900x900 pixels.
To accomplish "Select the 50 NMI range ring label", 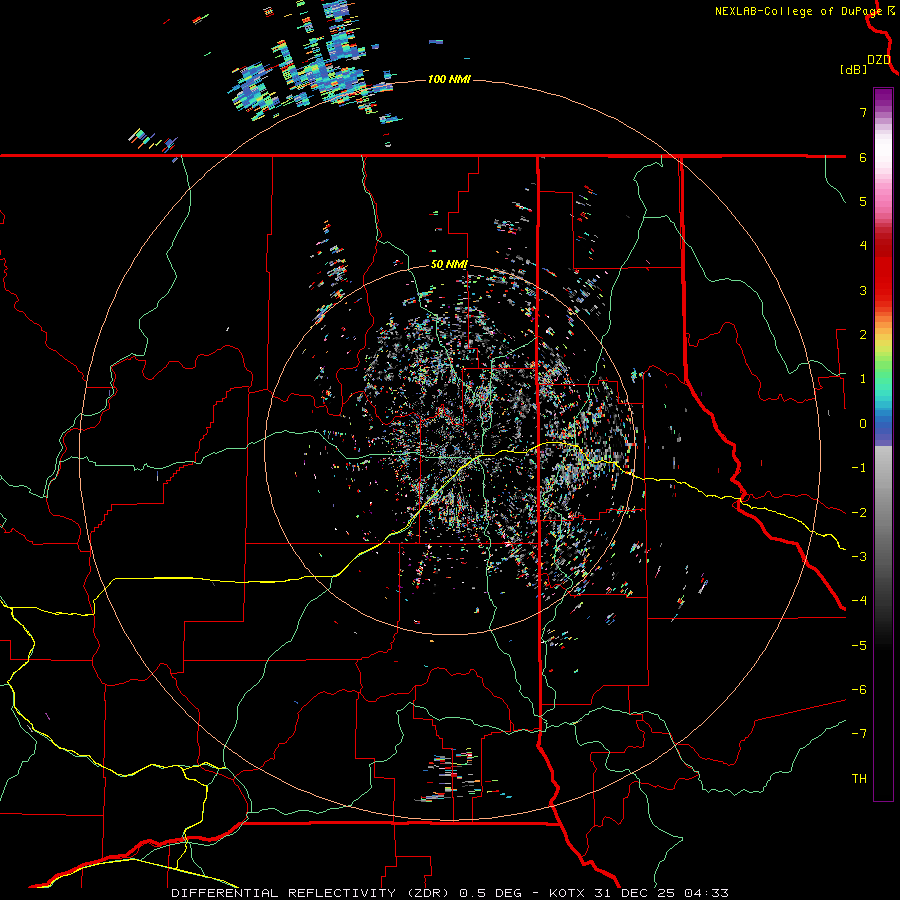I will click(x=449, y=265).
